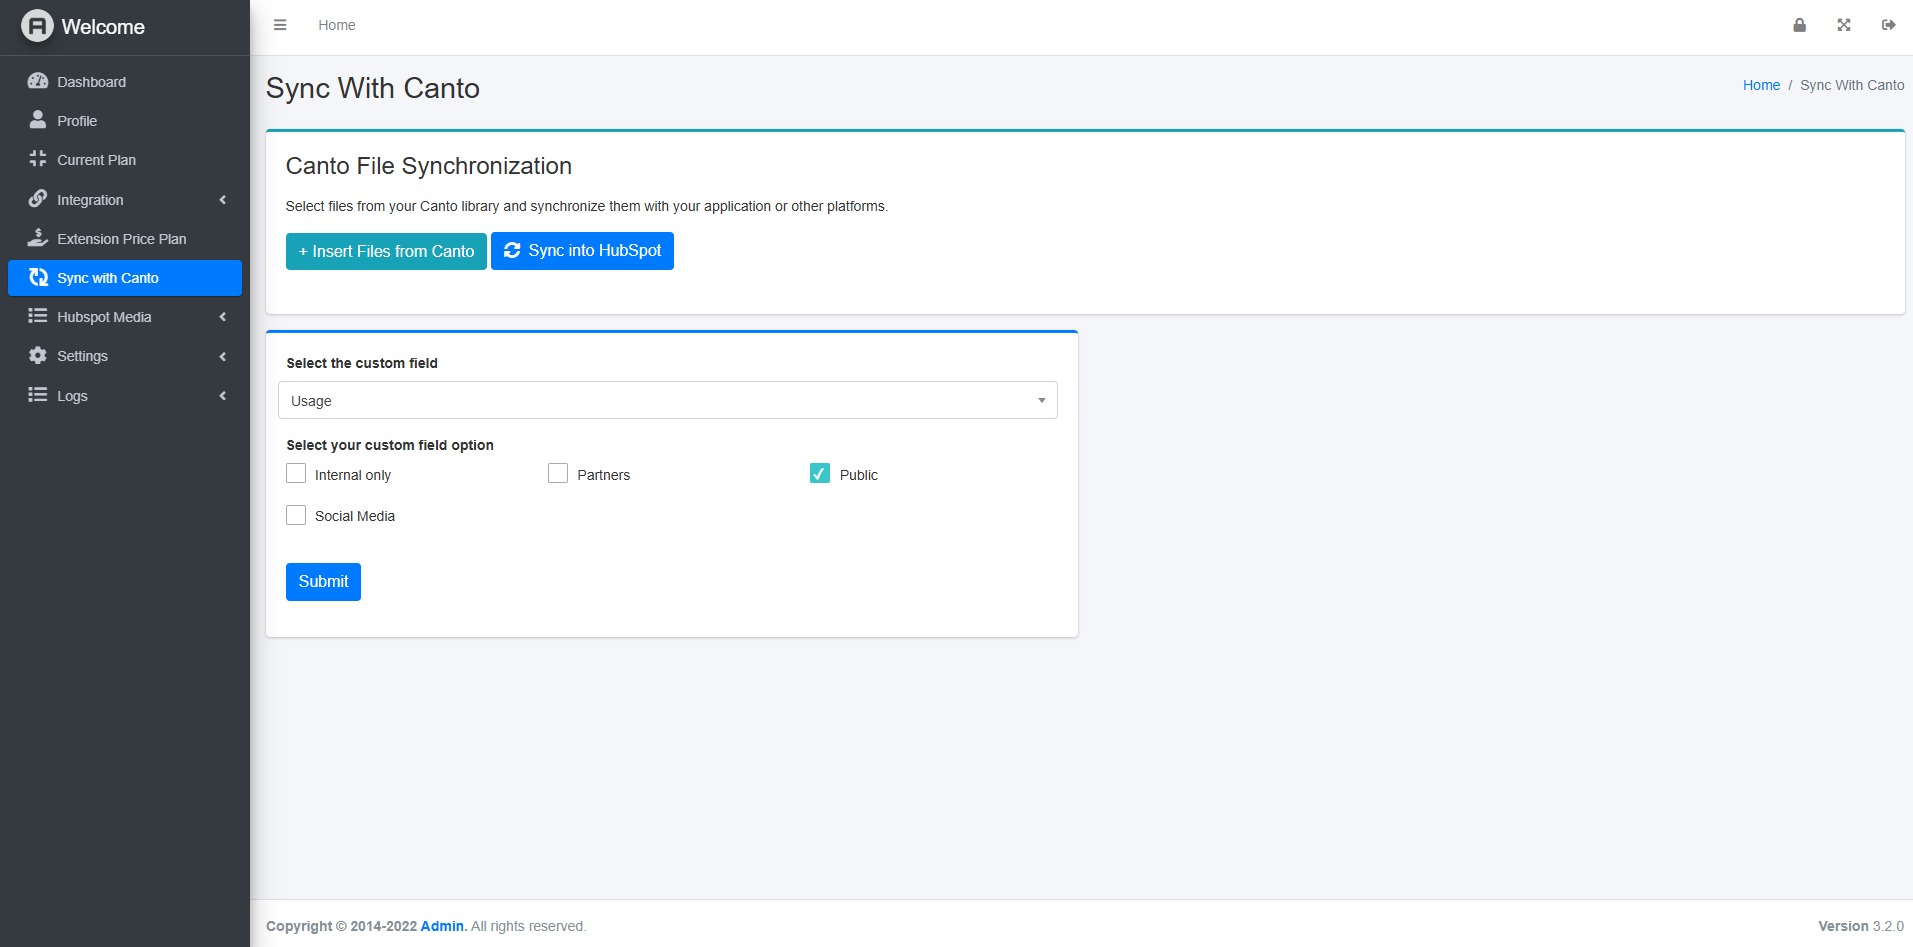Check the Partners checkbox

coord(558,473)
